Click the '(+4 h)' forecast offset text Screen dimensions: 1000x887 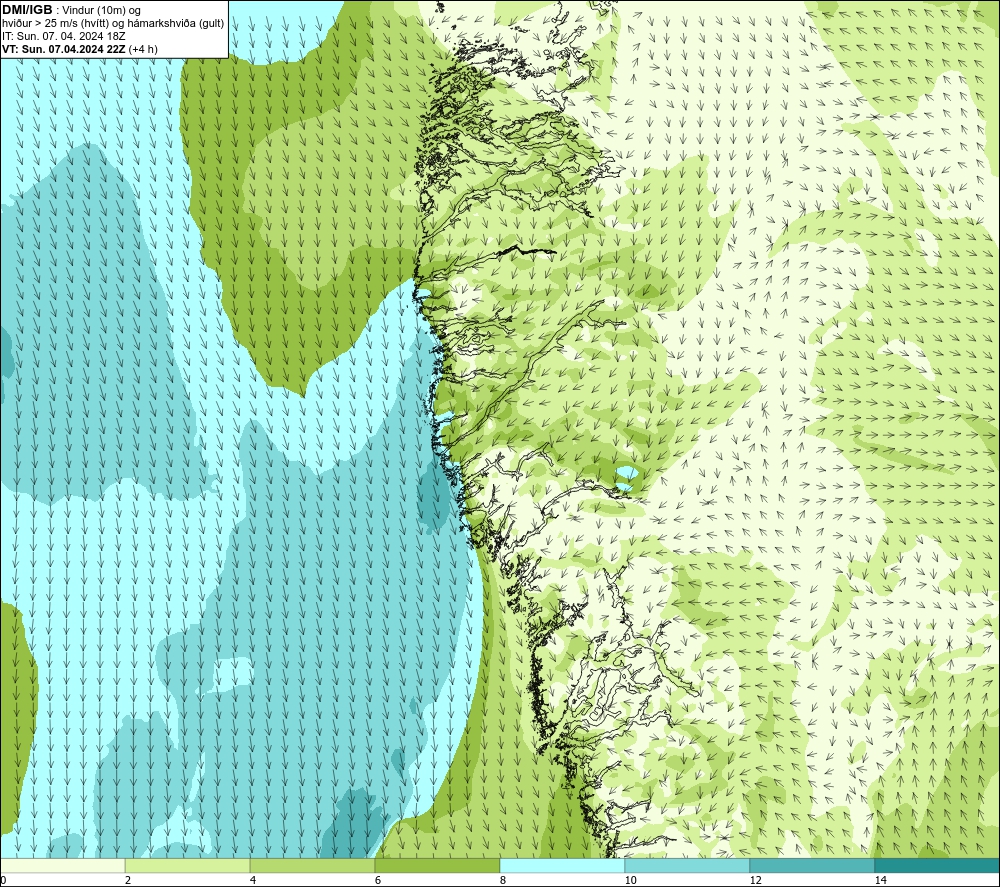click(x=143, y=48)
